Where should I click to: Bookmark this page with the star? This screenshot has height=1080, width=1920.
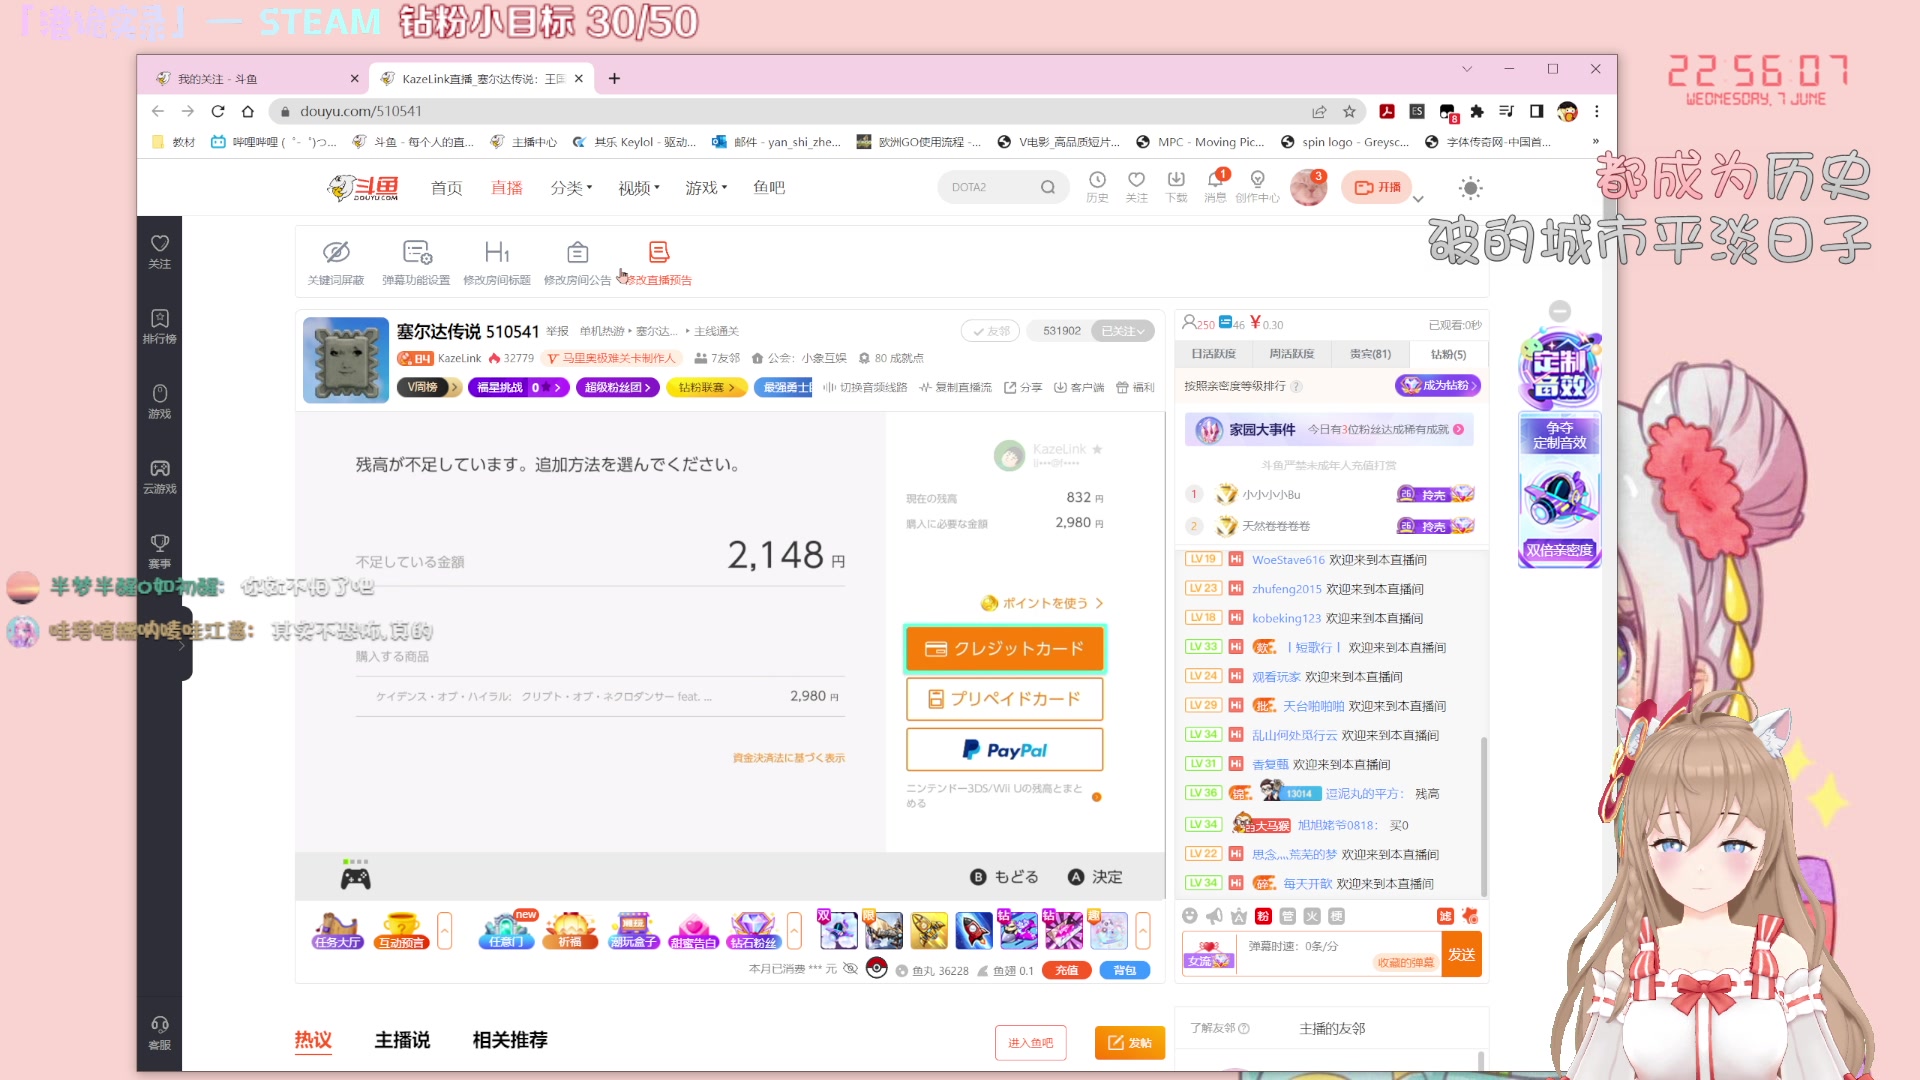coord(1349,111)
